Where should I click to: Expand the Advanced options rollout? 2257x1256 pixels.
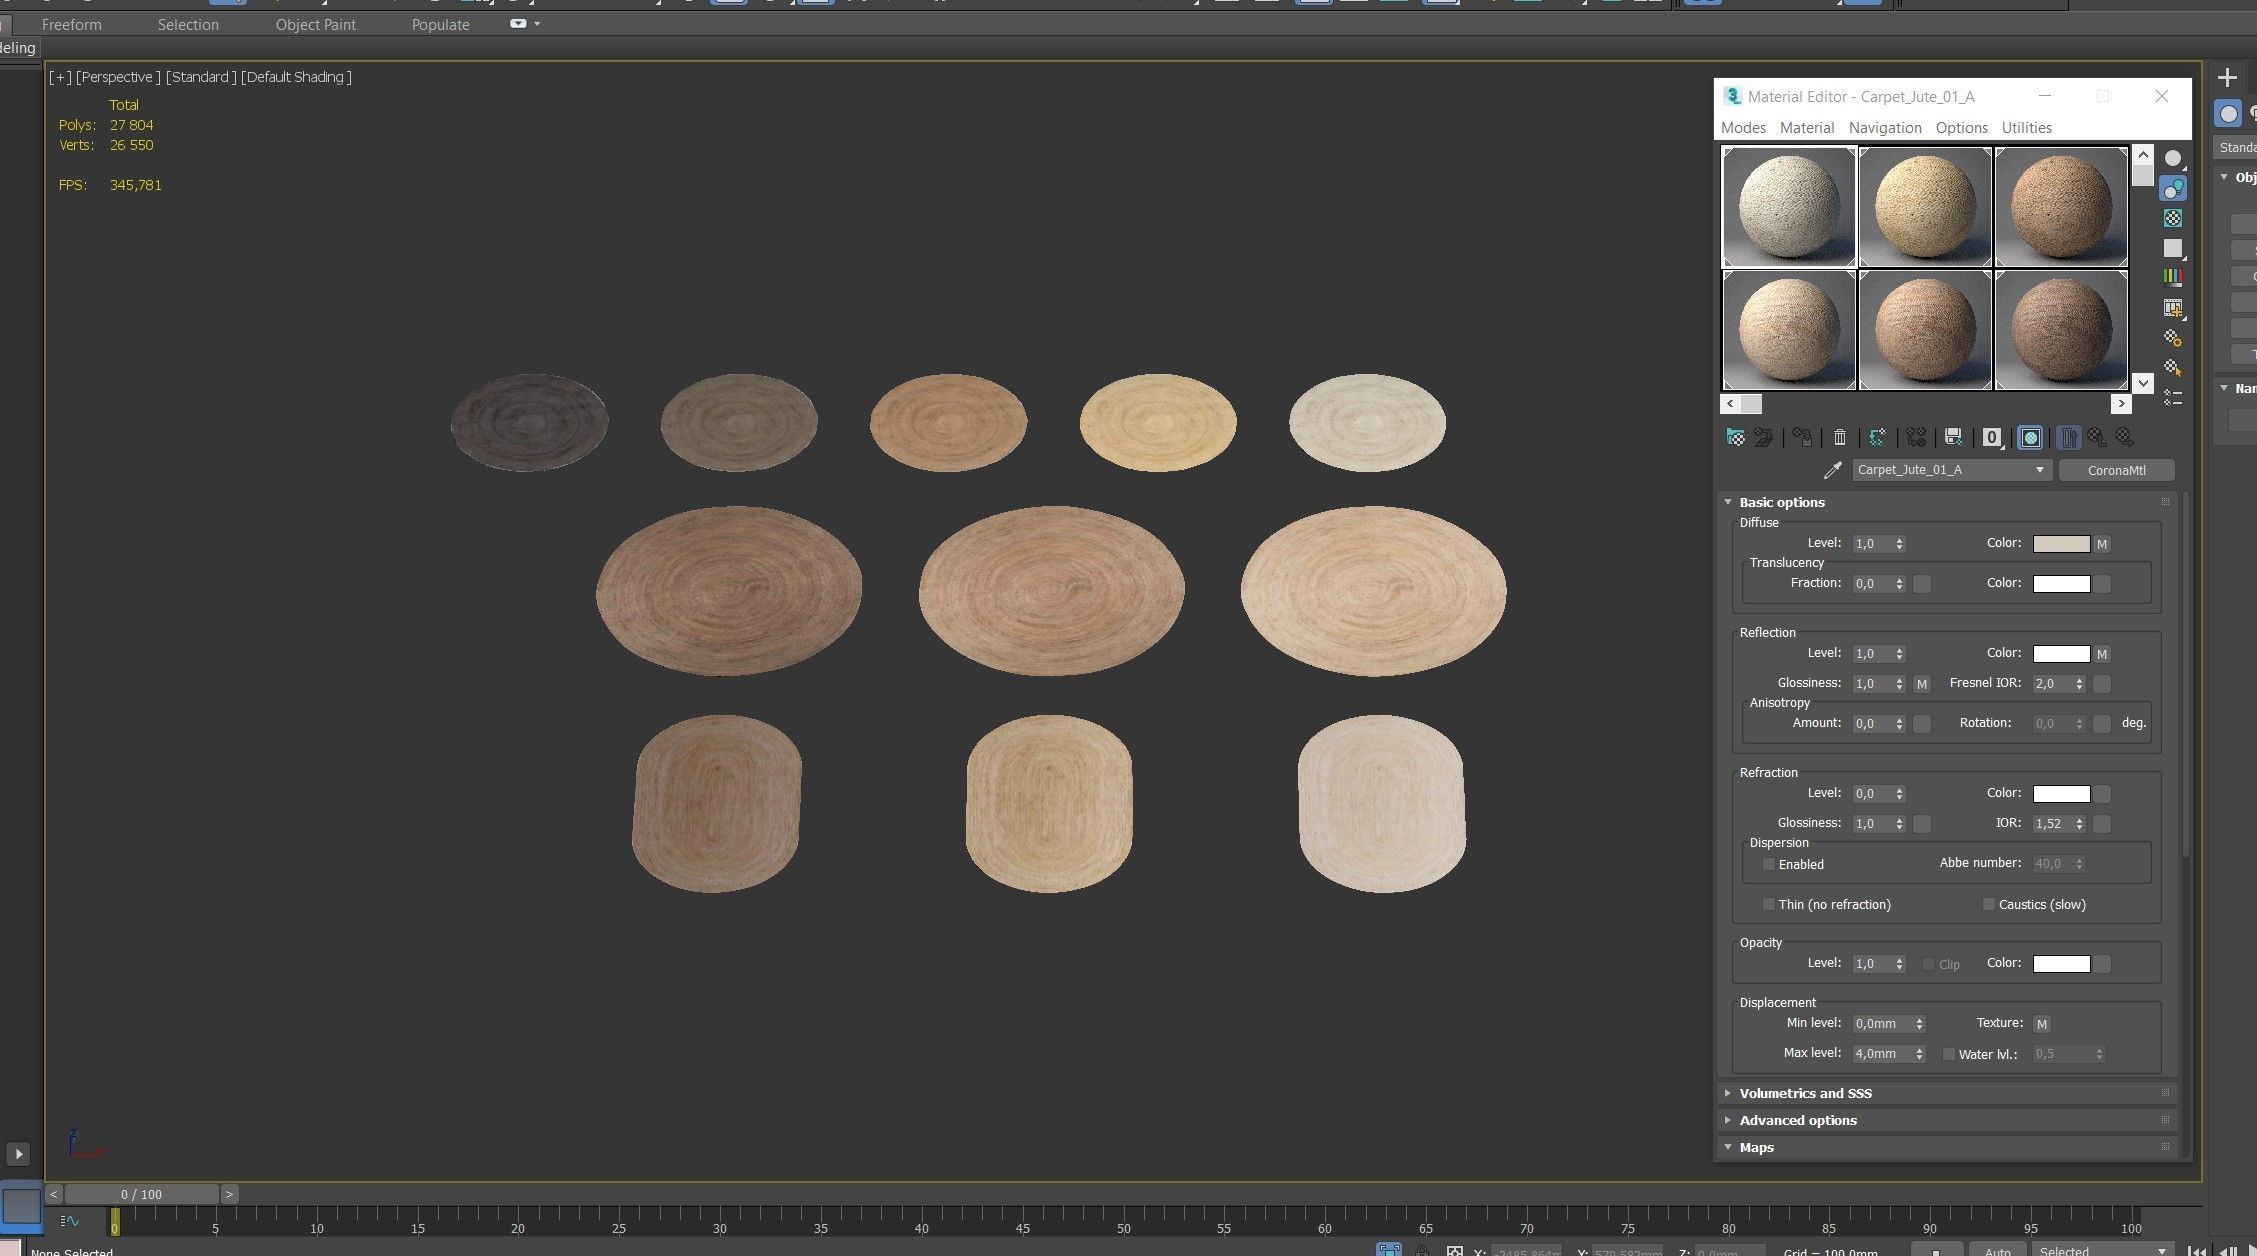point(1797,1120)
